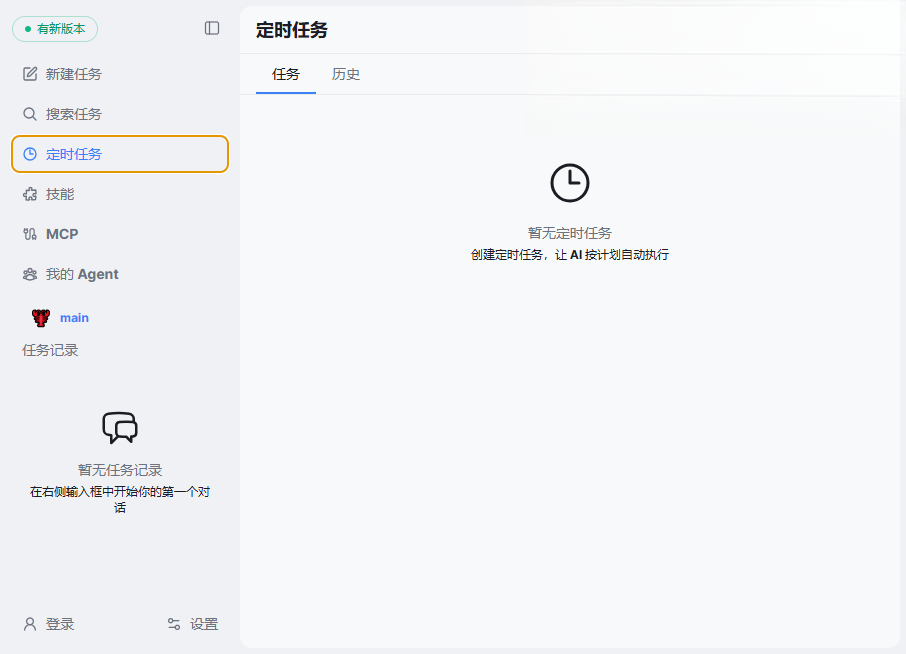Click the 设置 sliders icon
Screen dimensions: 906x654
[174, 624]
